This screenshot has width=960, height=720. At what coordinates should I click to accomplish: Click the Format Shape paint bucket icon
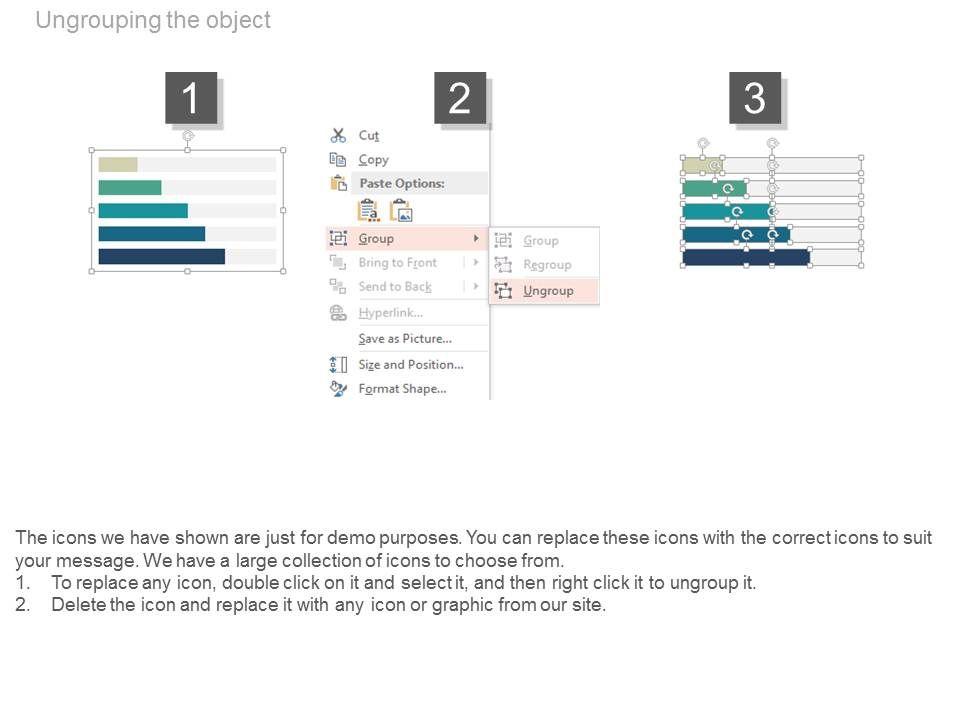(x=338, y=388)
